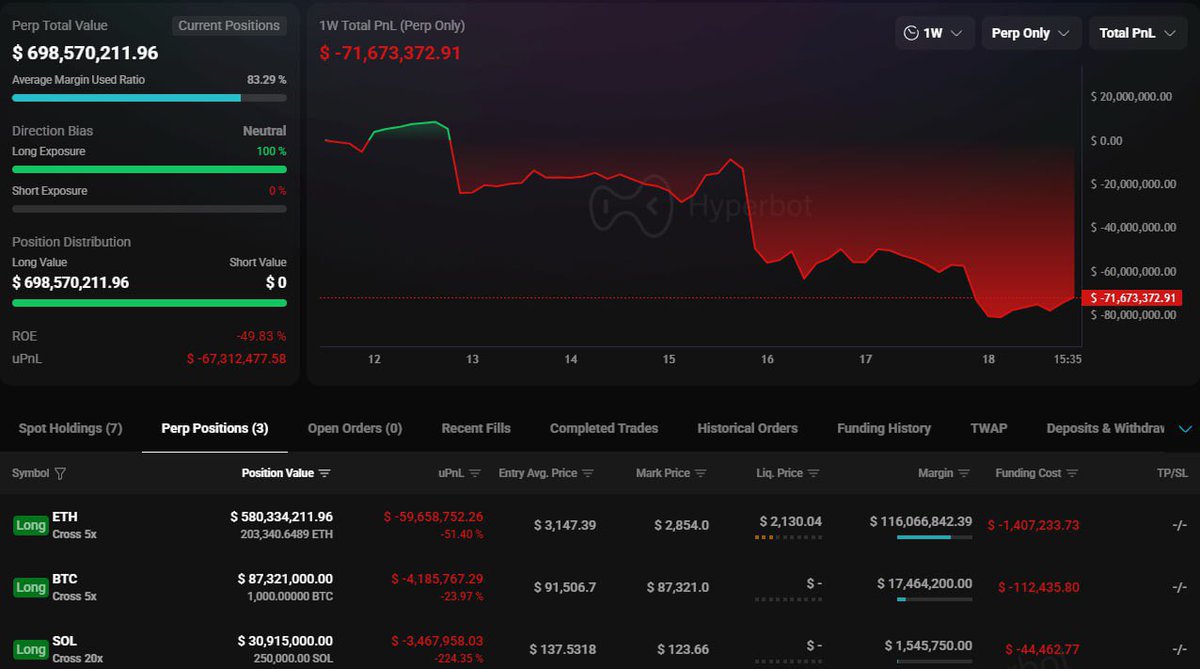1200x669 pixels.
Task: Open the Perp Only dropdown
Action: [x=1031, y=32]
